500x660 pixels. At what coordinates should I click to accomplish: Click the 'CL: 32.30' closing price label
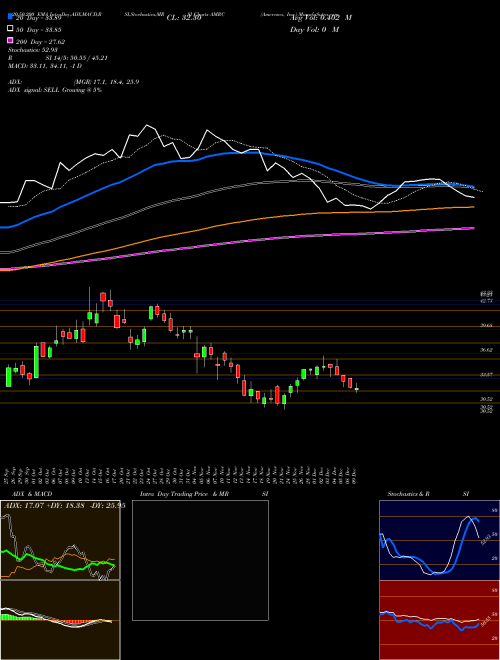pos(184,18)
